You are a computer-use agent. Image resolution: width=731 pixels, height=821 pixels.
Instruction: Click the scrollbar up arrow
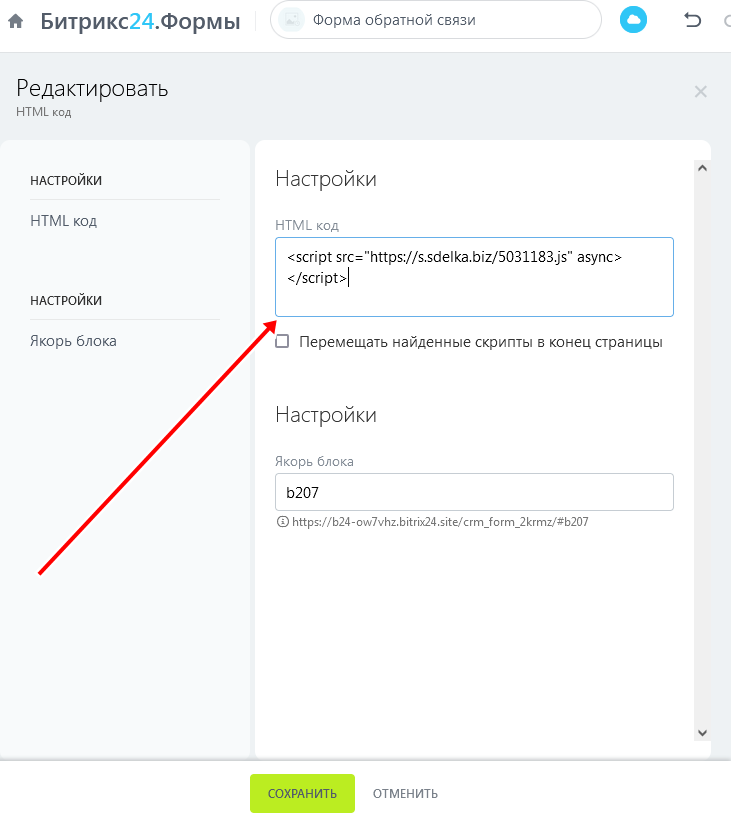pos(702,169)
